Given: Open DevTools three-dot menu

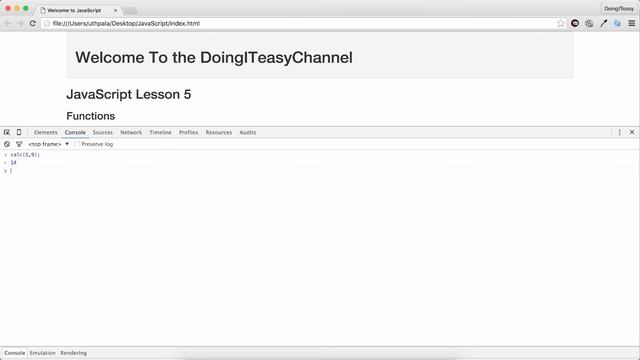Looking at the screenshot, I should (x=620, y=132).
